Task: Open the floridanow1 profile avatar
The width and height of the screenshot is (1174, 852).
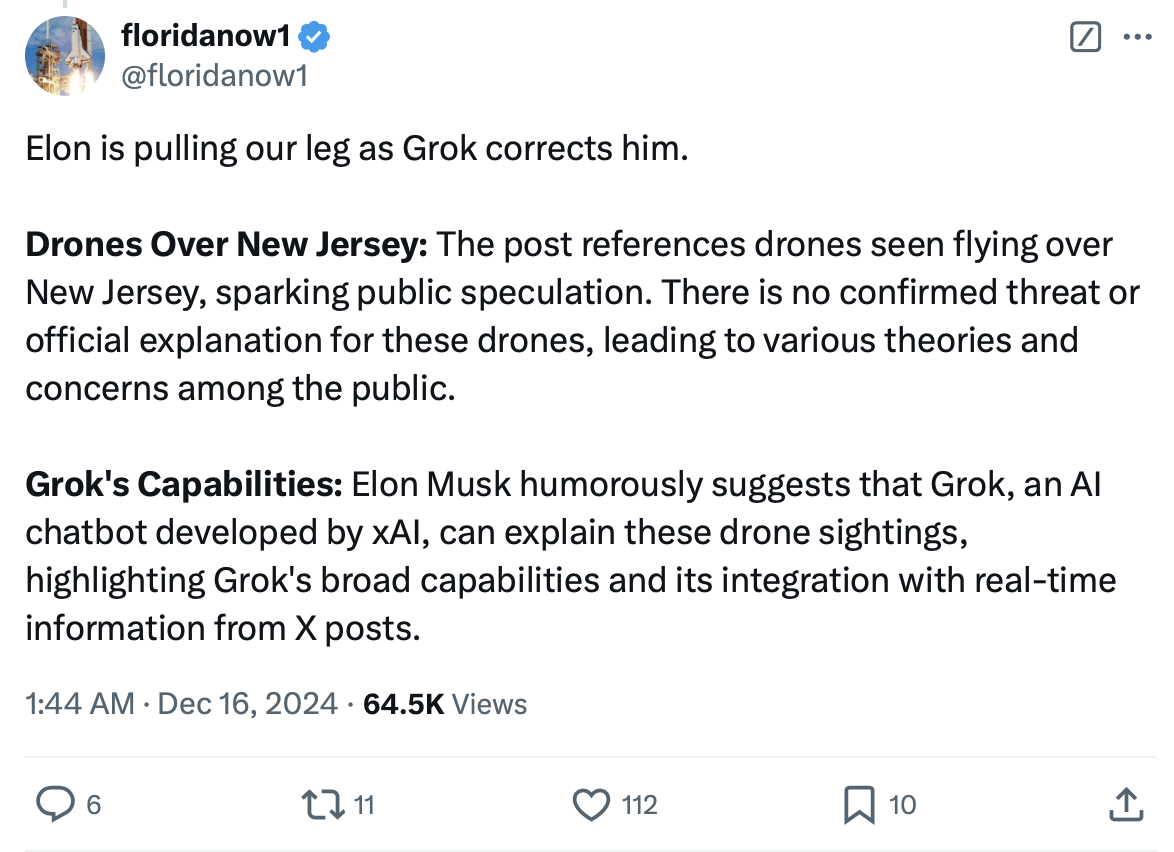Action: pos(65,56)
